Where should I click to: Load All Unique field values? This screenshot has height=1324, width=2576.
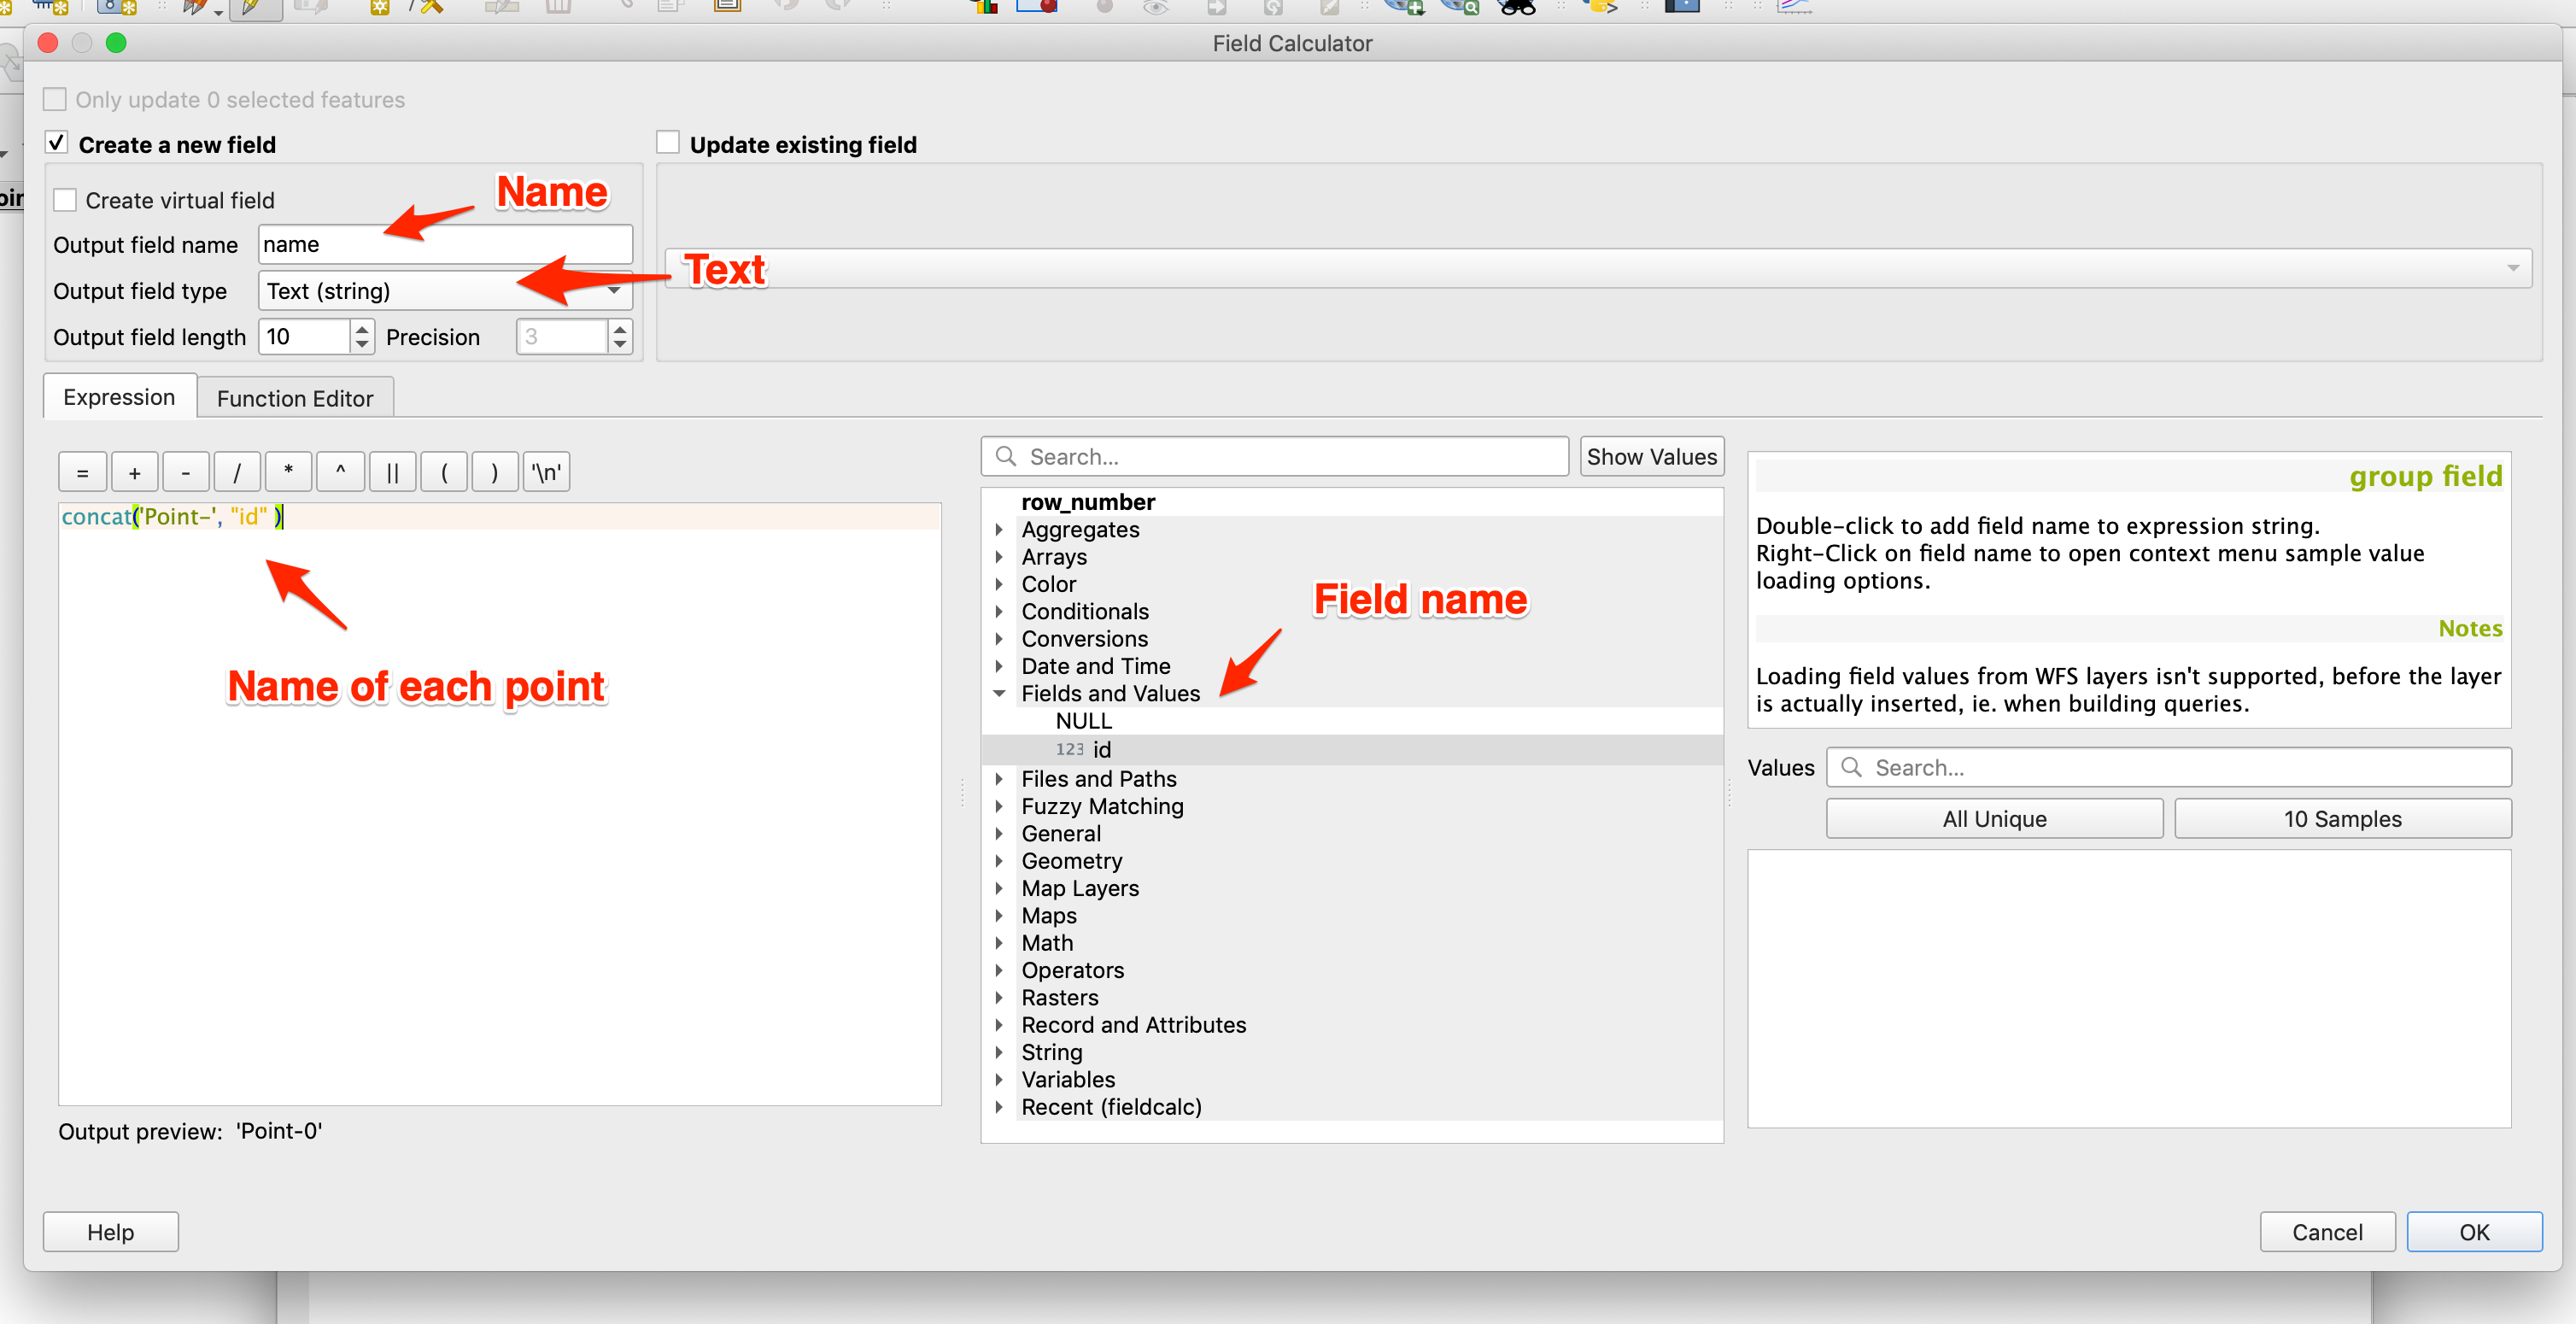tap(1994, 819)
